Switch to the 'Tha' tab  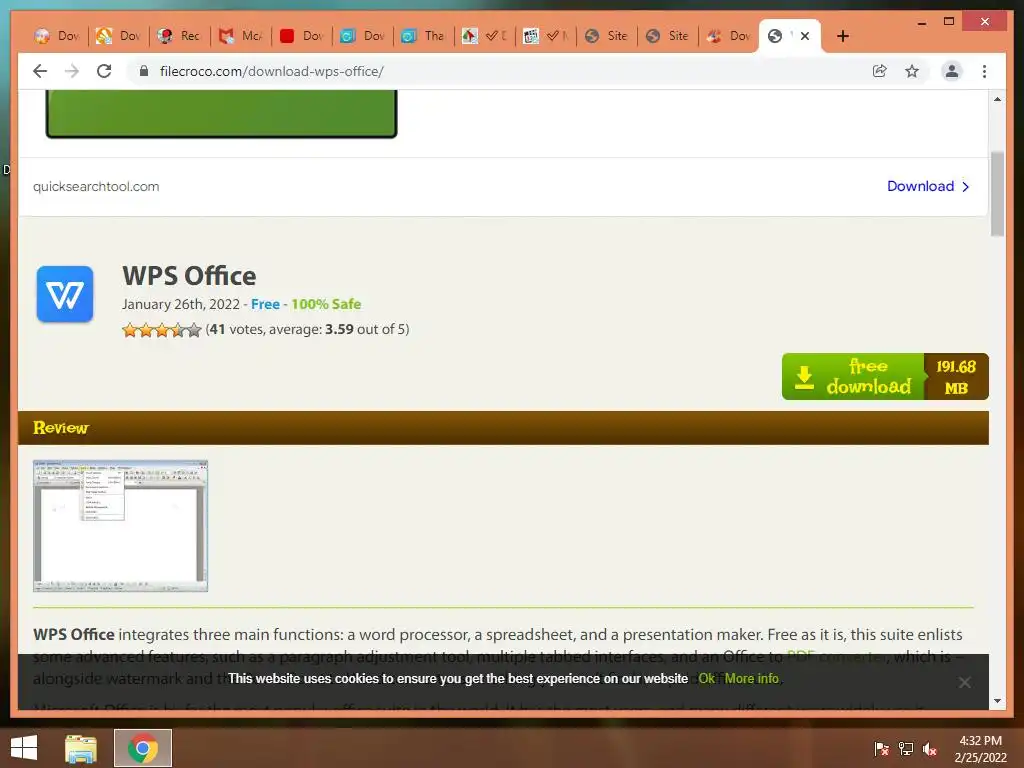point(424,36)
